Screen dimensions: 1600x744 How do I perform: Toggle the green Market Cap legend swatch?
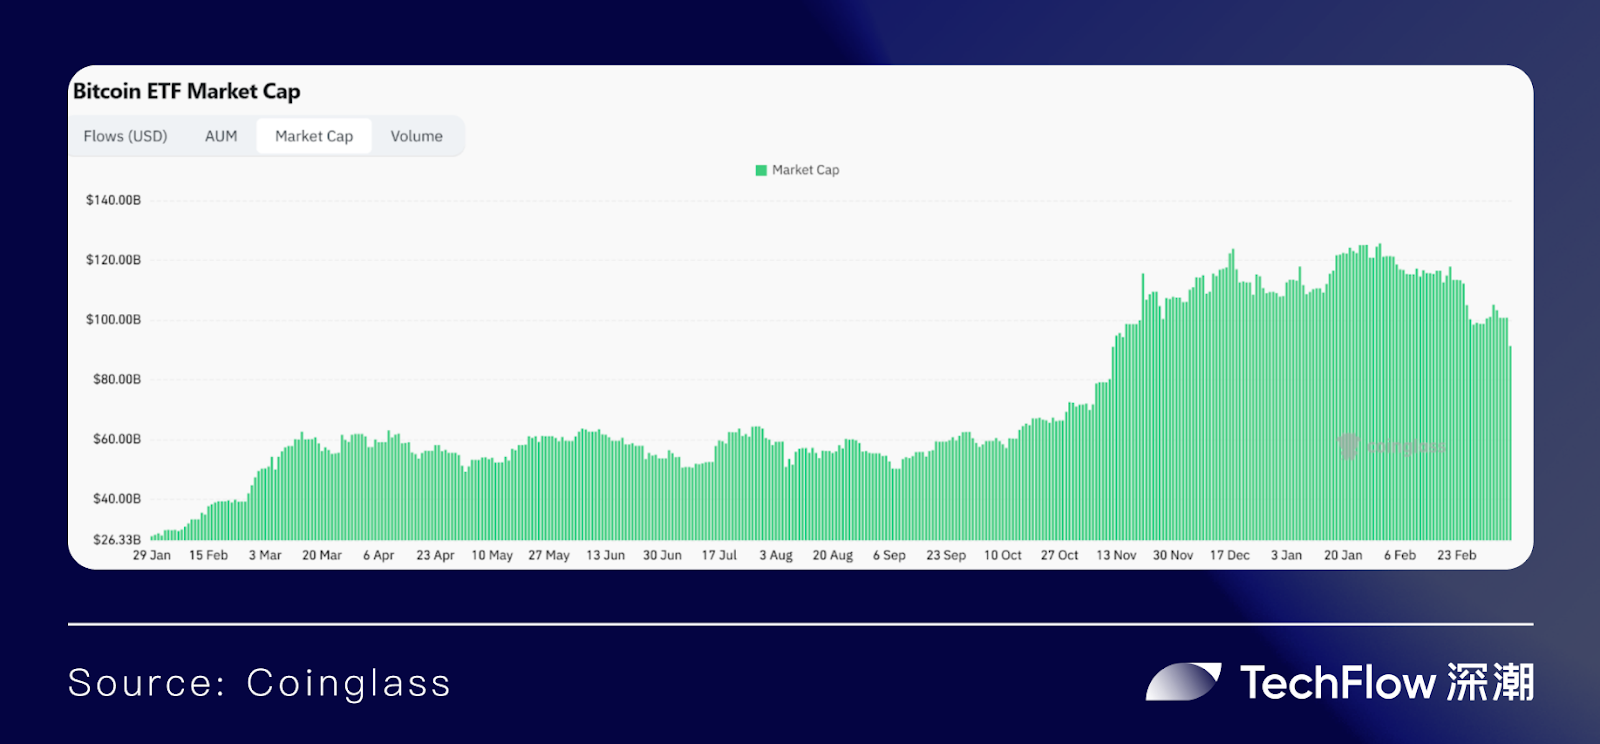761,170
